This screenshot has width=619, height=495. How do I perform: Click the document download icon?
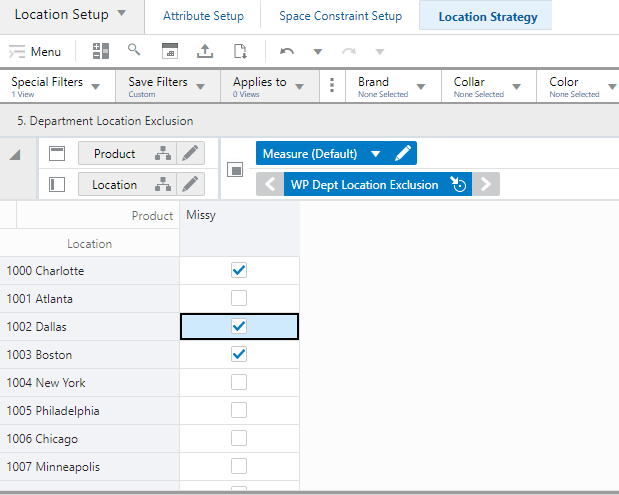click(240, 51)
